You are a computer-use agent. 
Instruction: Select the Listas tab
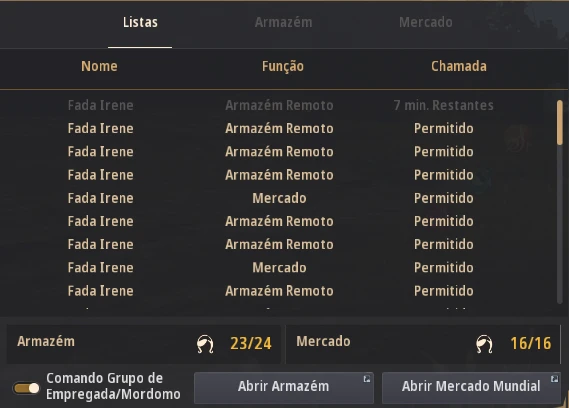(140, 23)
